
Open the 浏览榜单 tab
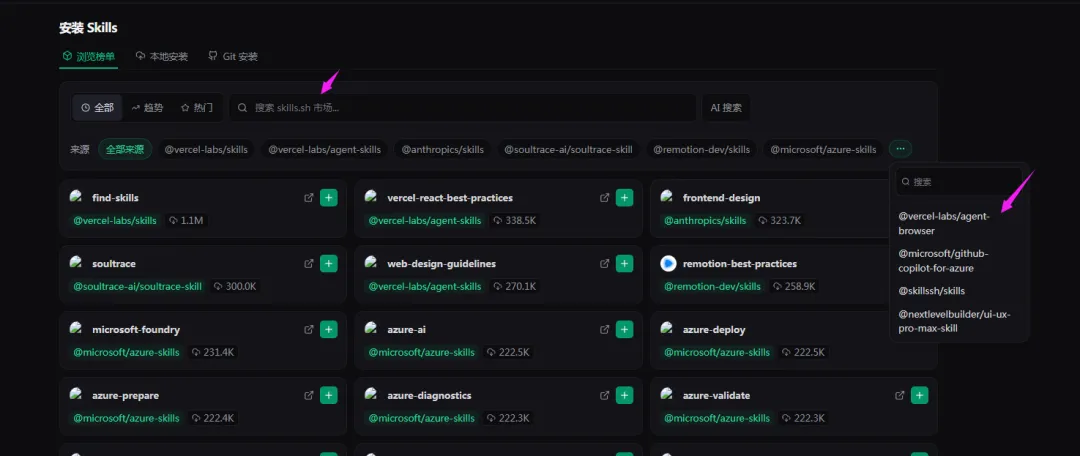(89, 56)
